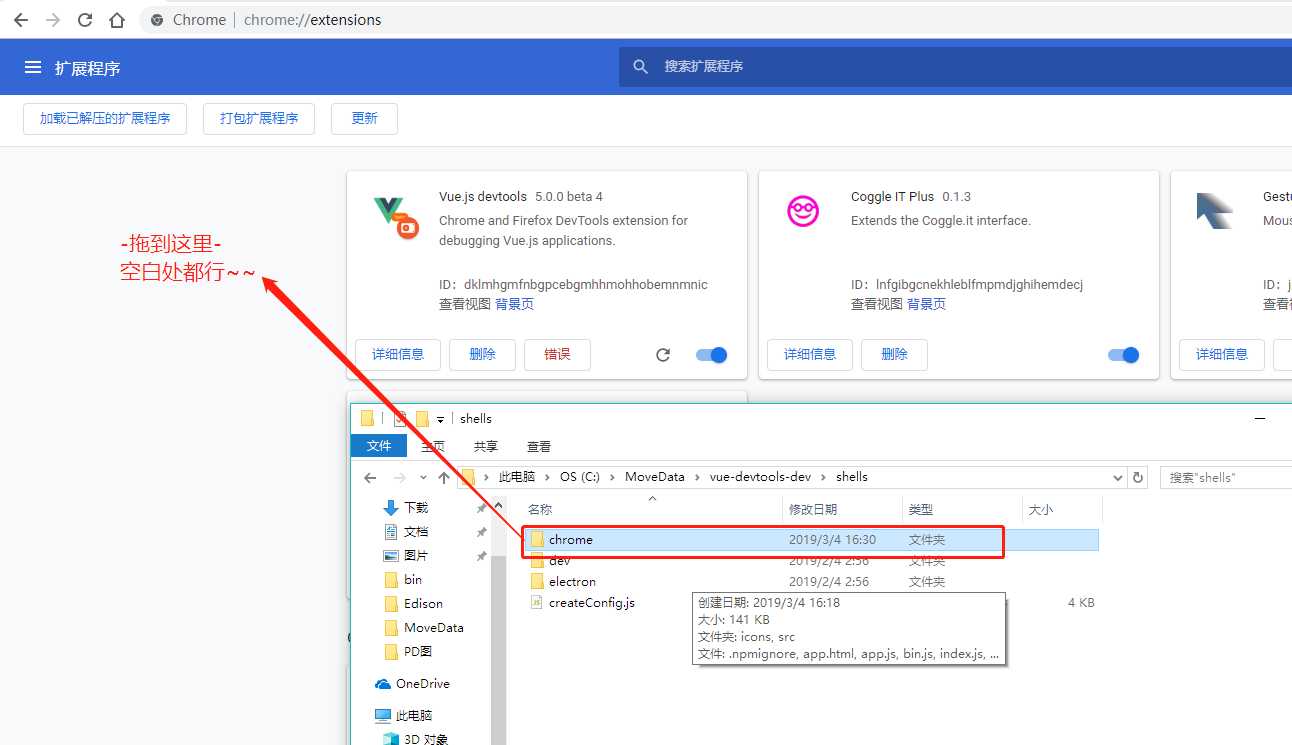Click the Vue.js devtools logo icon
Image resolution: width=1292 pixels, height=745 pixels.
(395, 216)
